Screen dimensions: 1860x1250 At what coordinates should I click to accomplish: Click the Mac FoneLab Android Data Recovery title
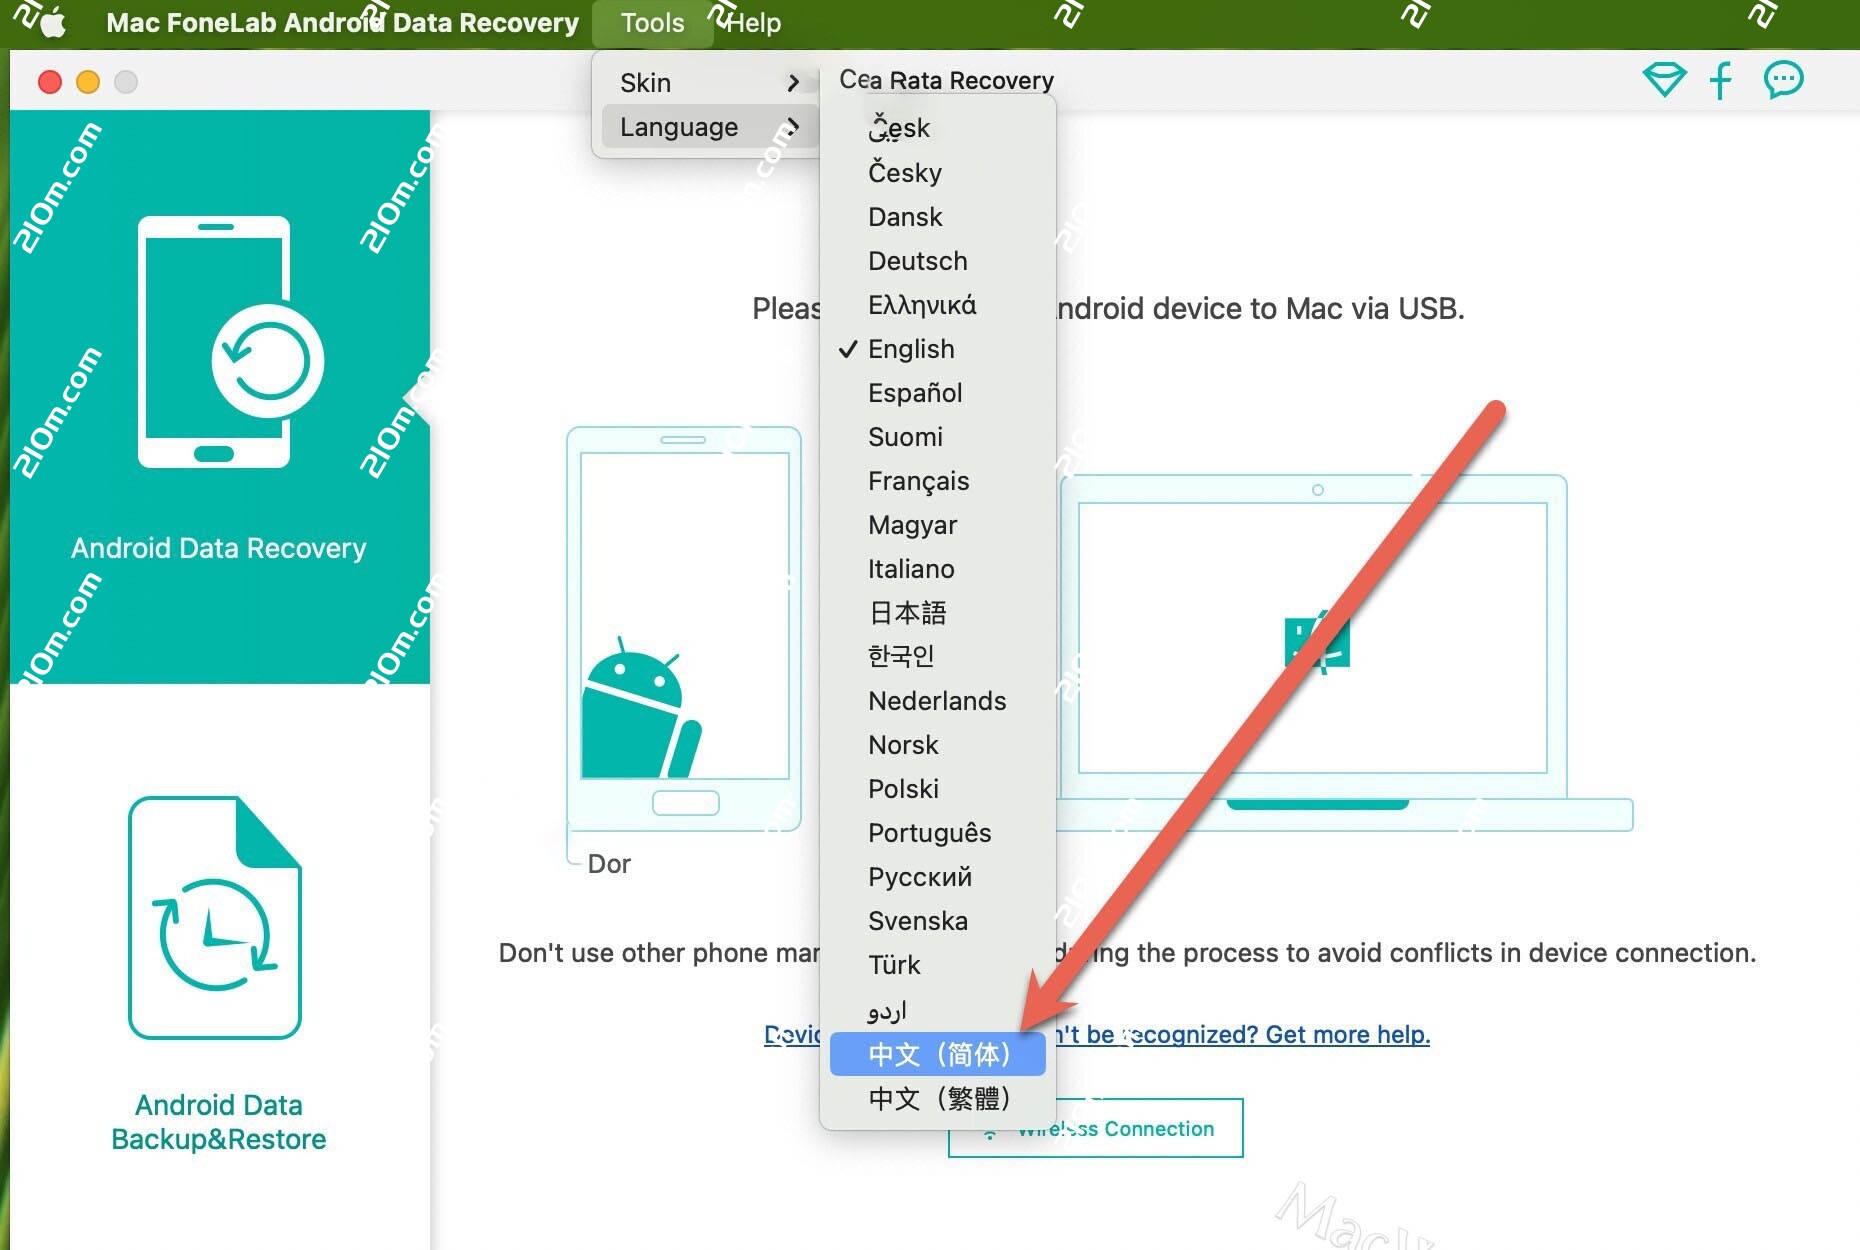pos(343,21)
